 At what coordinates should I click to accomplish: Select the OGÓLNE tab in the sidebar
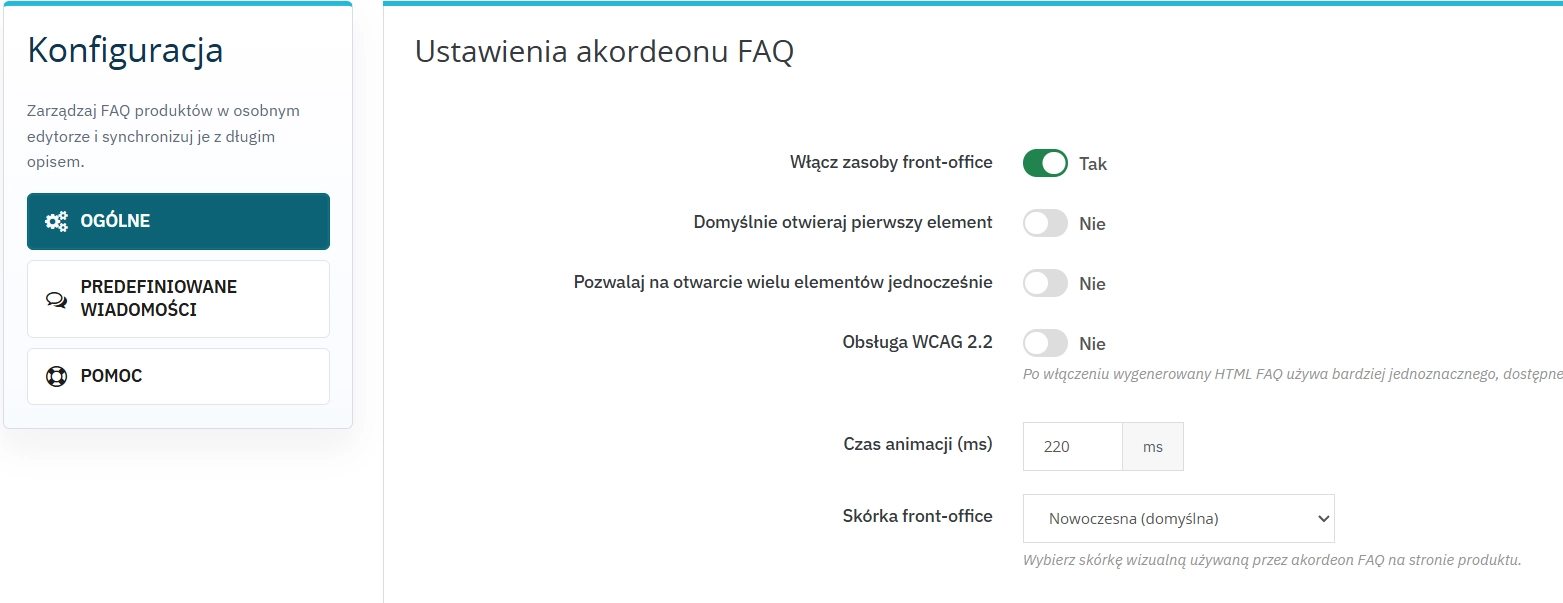point(178,221)
